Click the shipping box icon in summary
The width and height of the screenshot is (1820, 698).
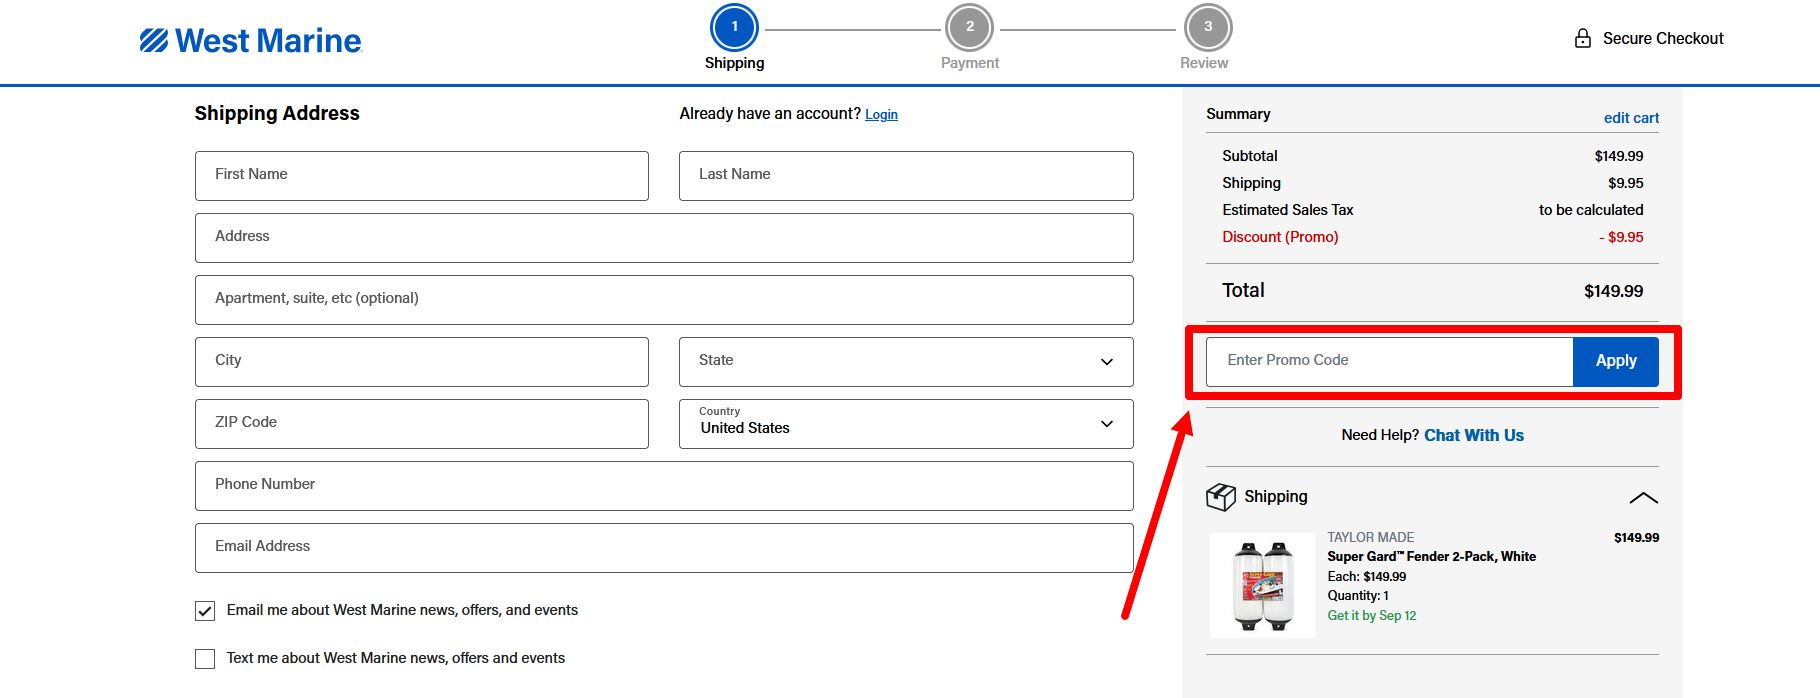coord(1221,497)
